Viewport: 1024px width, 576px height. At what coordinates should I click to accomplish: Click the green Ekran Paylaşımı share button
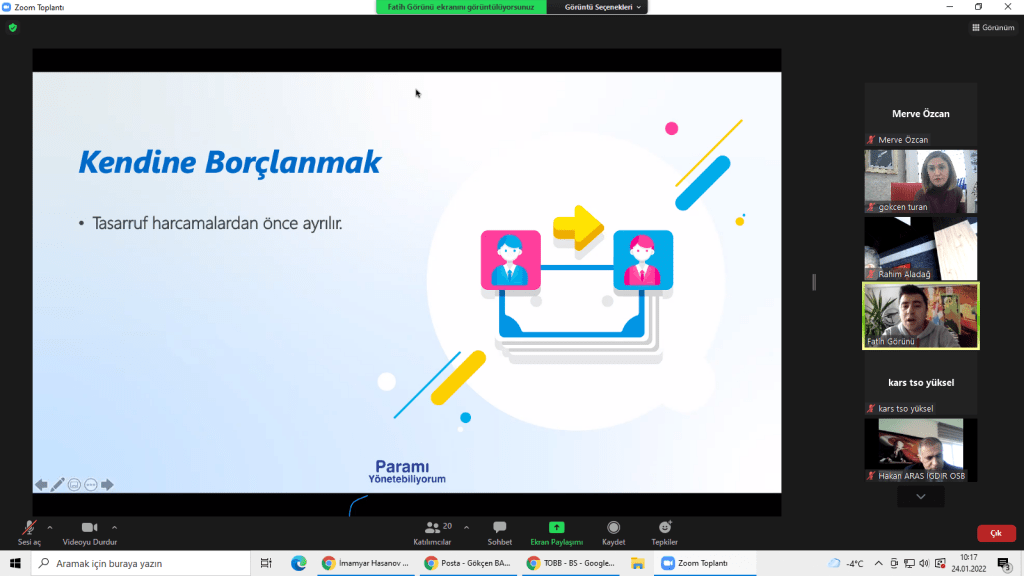click(x=556, y=531)
